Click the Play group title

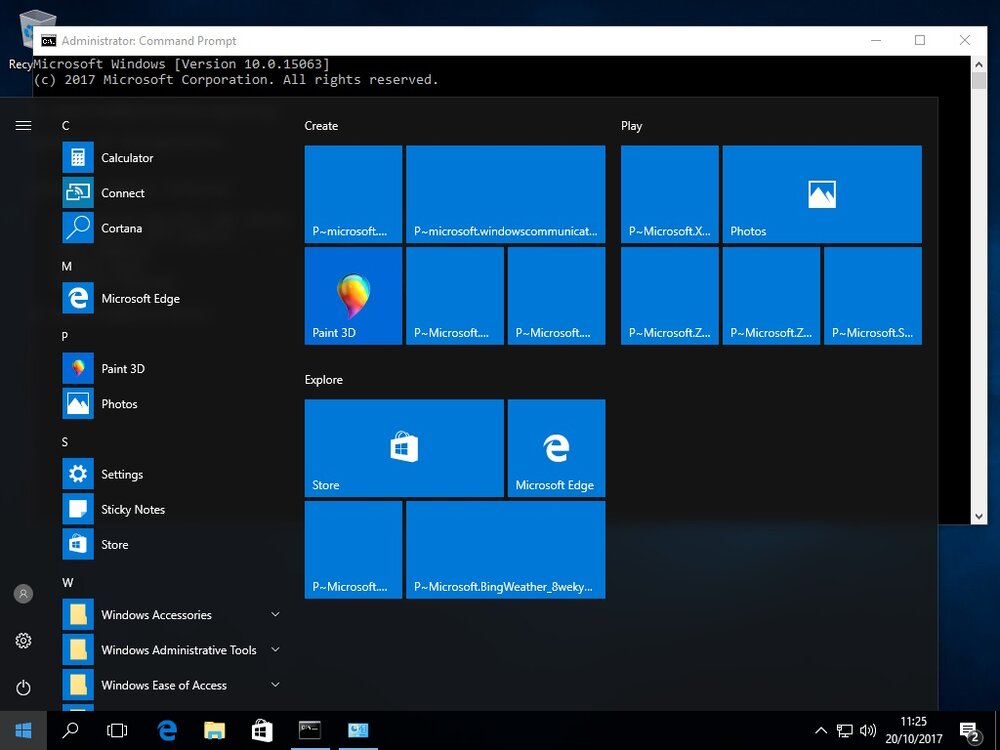(x=631, y=126)
